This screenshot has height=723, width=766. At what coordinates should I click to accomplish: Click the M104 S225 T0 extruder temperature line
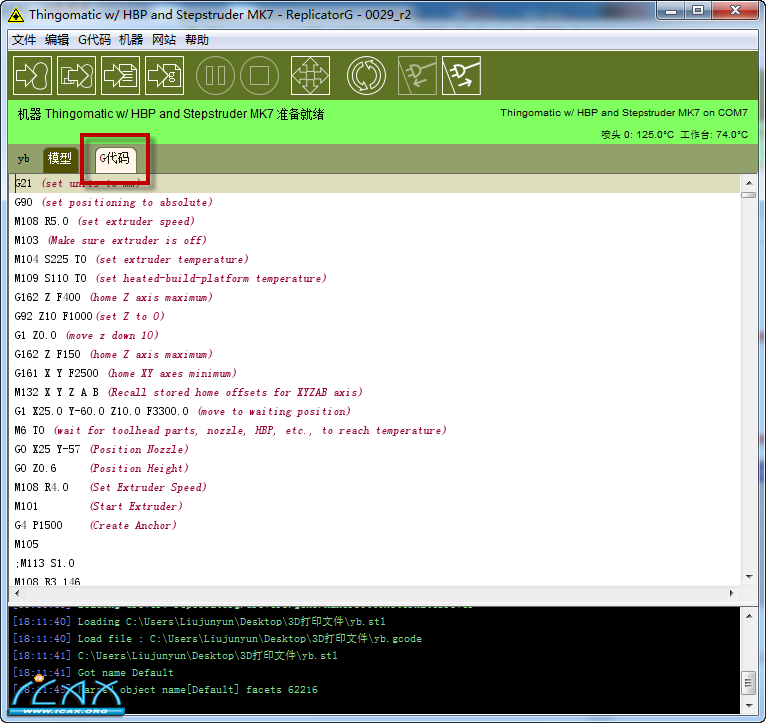click(131, 259)
